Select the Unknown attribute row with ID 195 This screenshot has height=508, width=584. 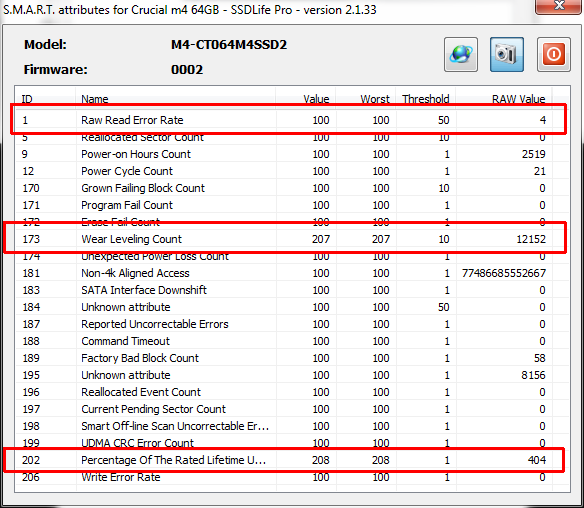click(292, 375)
